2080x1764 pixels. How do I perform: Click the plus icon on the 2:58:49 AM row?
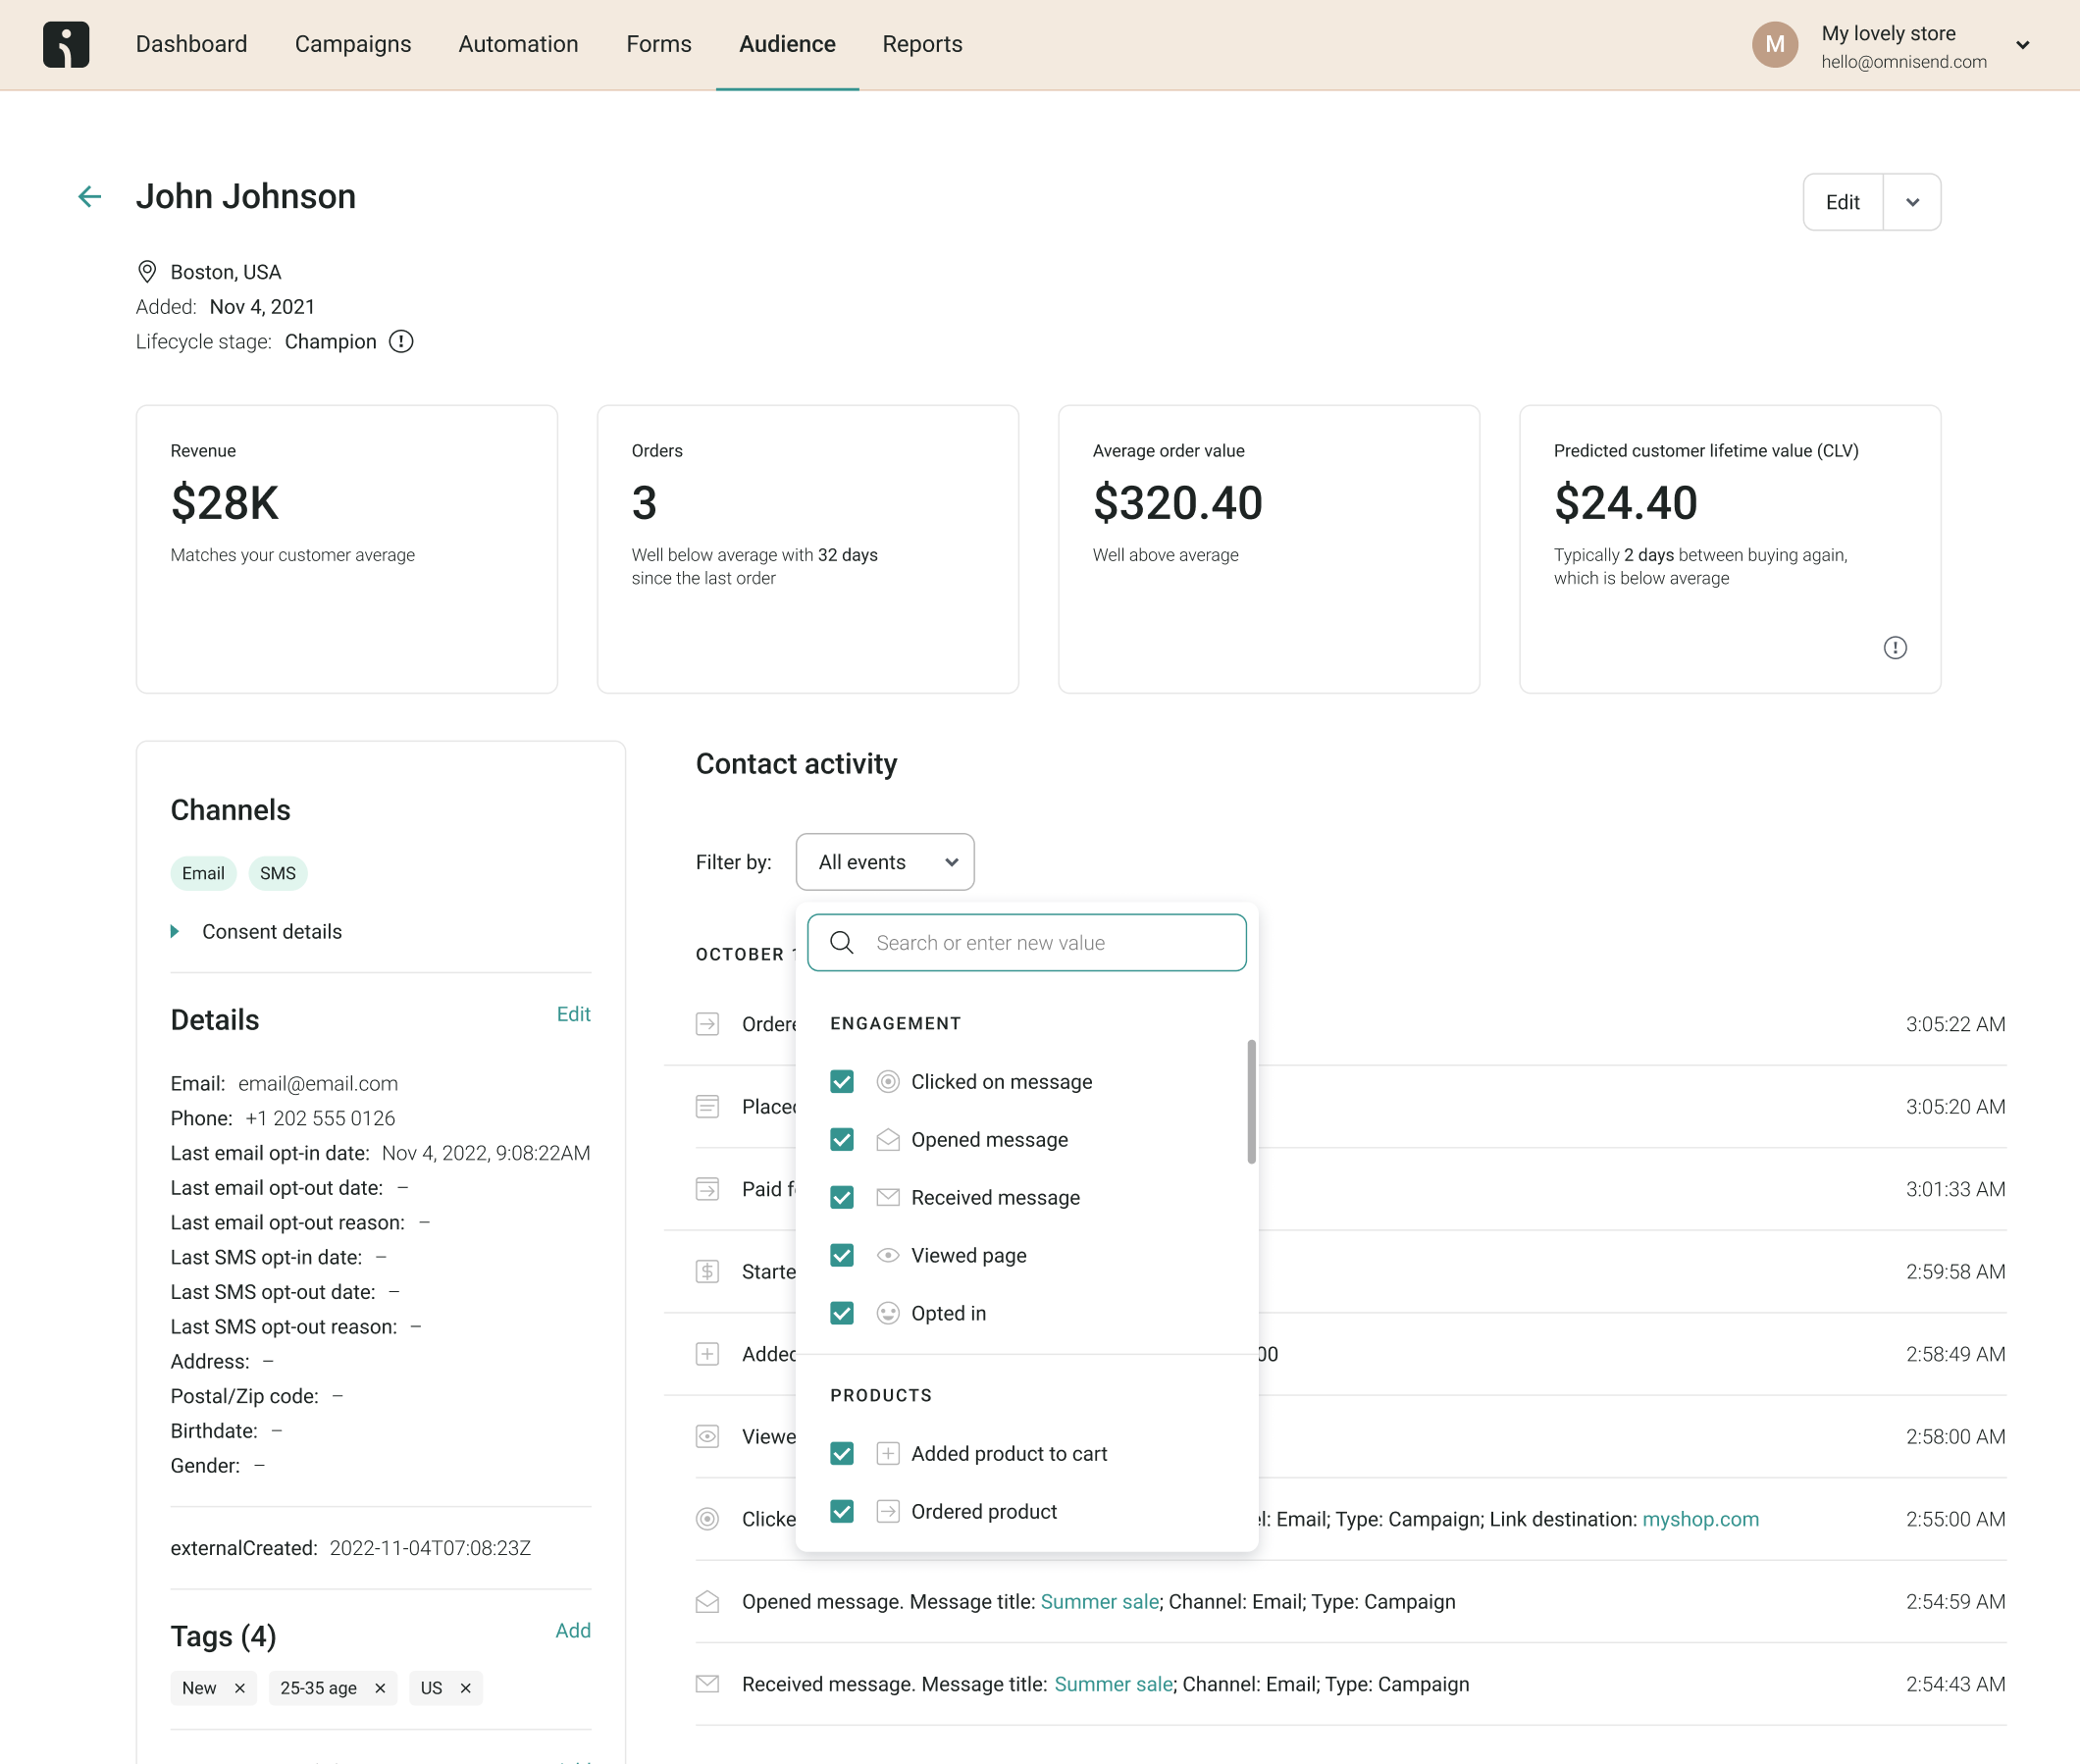pos(708,1355)
